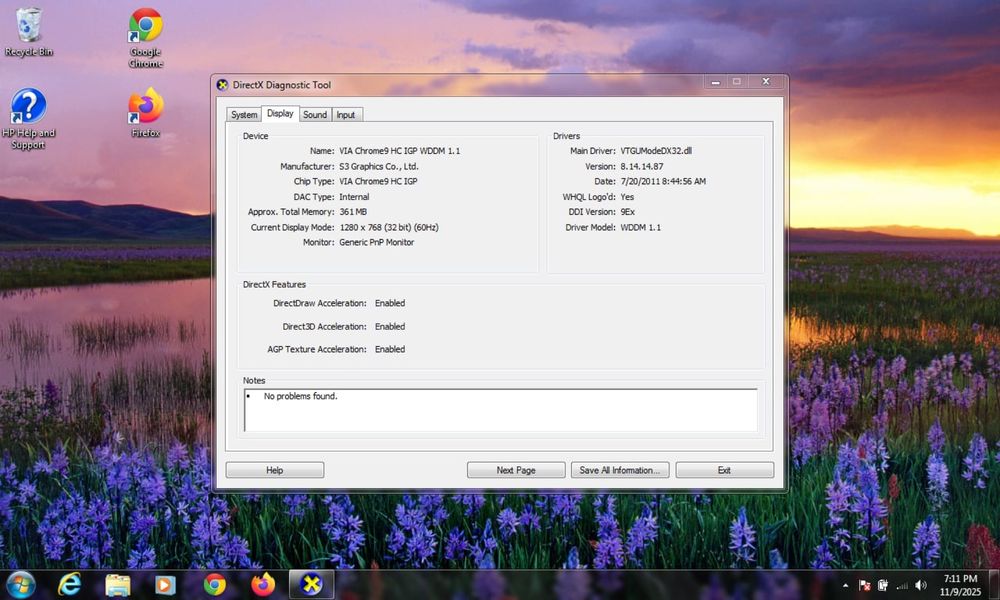This screenshot has width=1000, height=600.
Task: Open the network signal tray icon
Action: coord(902,585)
